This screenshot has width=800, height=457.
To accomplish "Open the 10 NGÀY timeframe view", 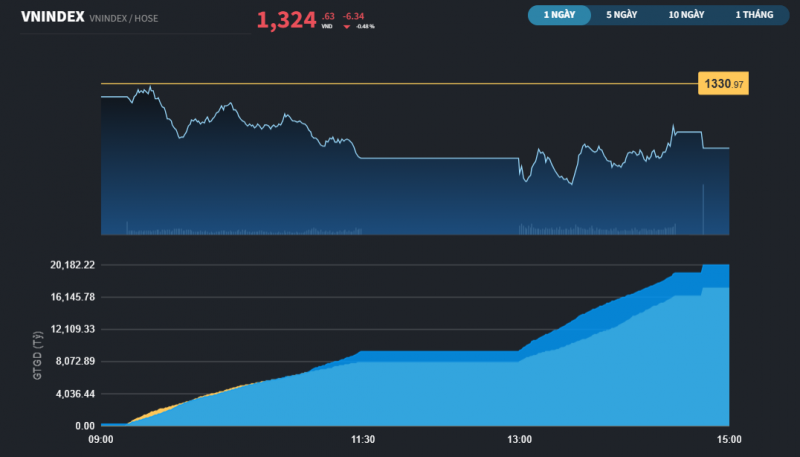I will (x=686, y=15).
